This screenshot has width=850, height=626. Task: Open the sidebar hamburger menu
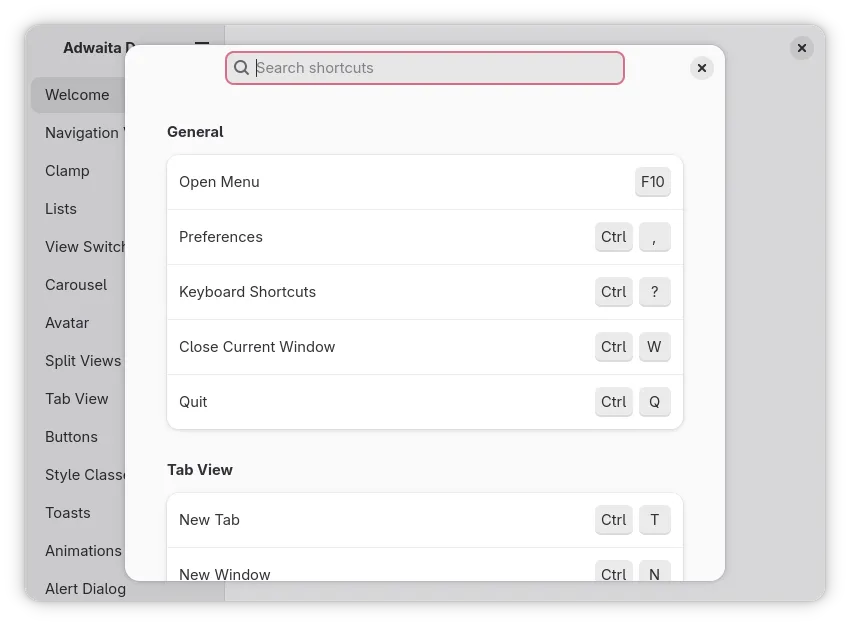pyautogui.click(x=202, y=44)
